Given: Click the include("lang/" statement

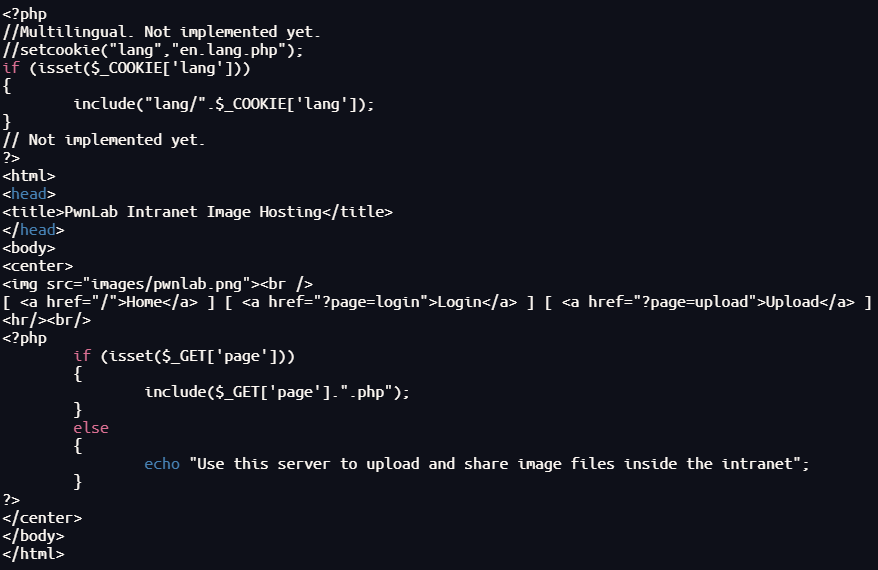Looking at the screenshot, I should pos(223,104).
